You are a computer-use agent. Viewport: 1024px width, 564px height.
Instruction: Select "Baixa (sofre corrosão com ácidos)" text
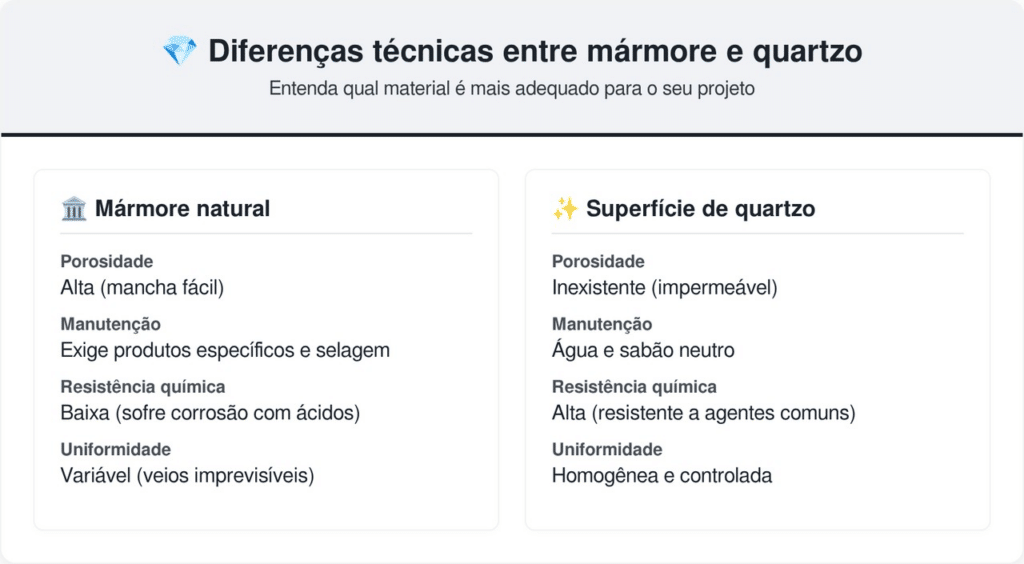(x=210, y=413)
